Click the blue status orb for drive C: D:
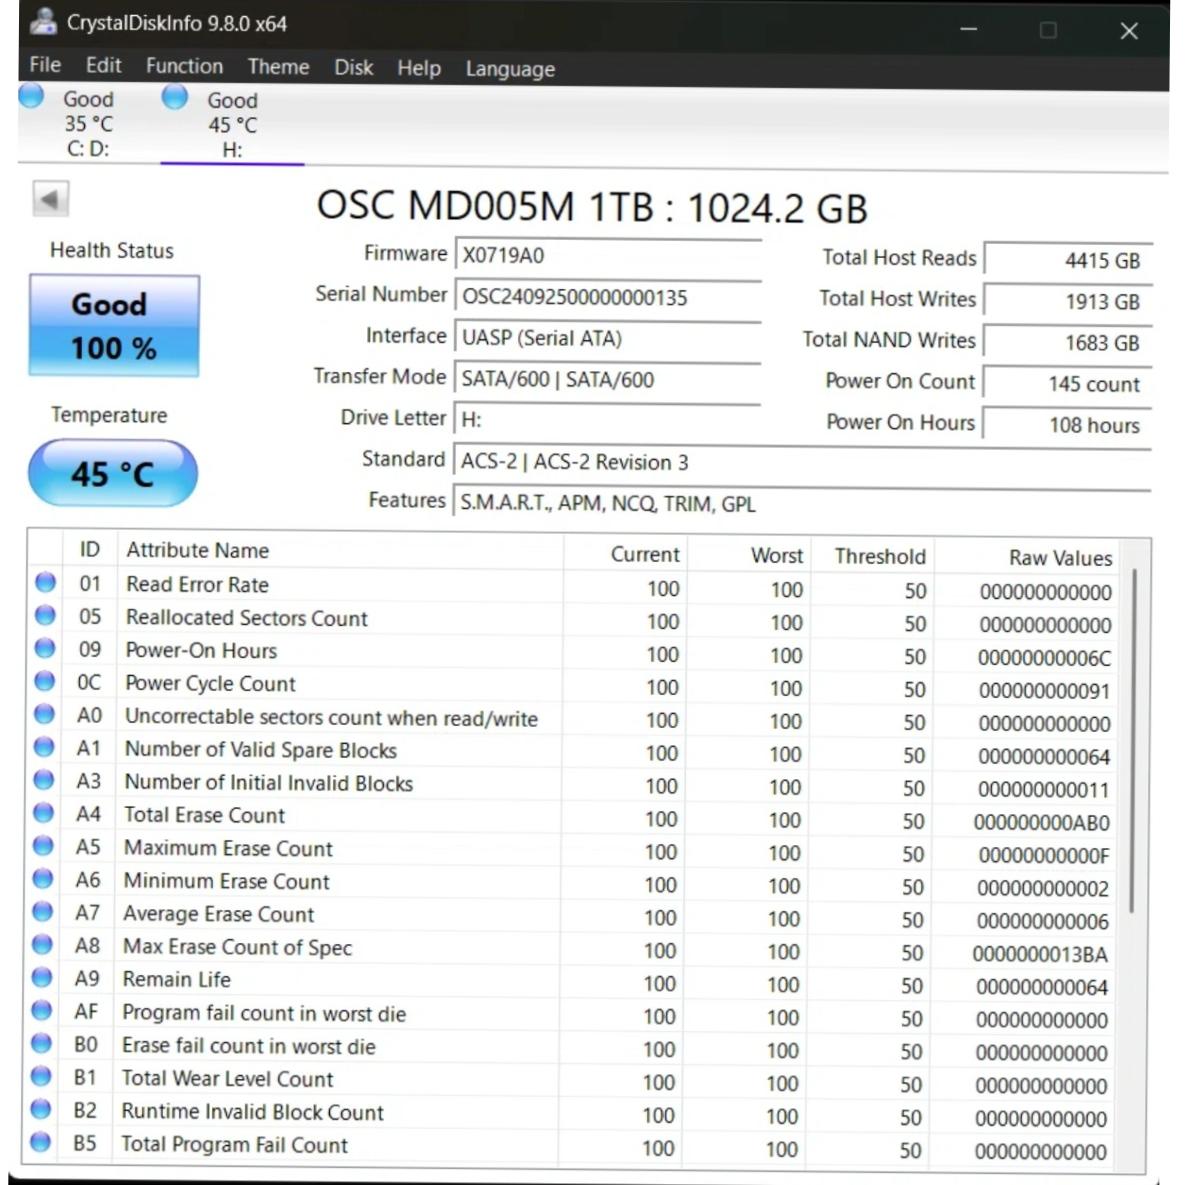Screen dimensions: 1185x1185 (x=32, y=97)
